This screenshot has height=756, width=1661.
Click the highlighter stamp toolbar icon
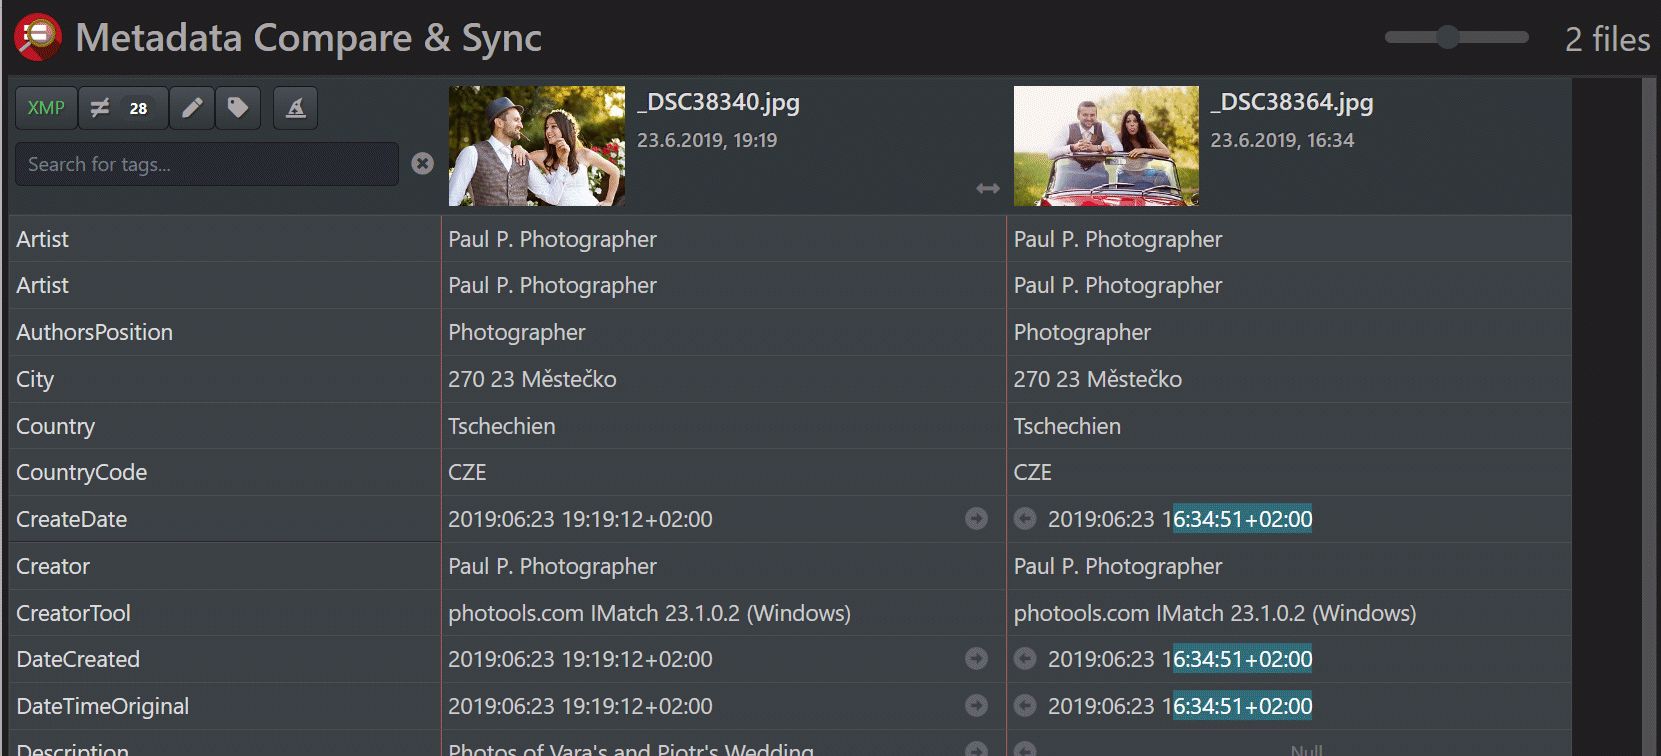tap(296, 108)
